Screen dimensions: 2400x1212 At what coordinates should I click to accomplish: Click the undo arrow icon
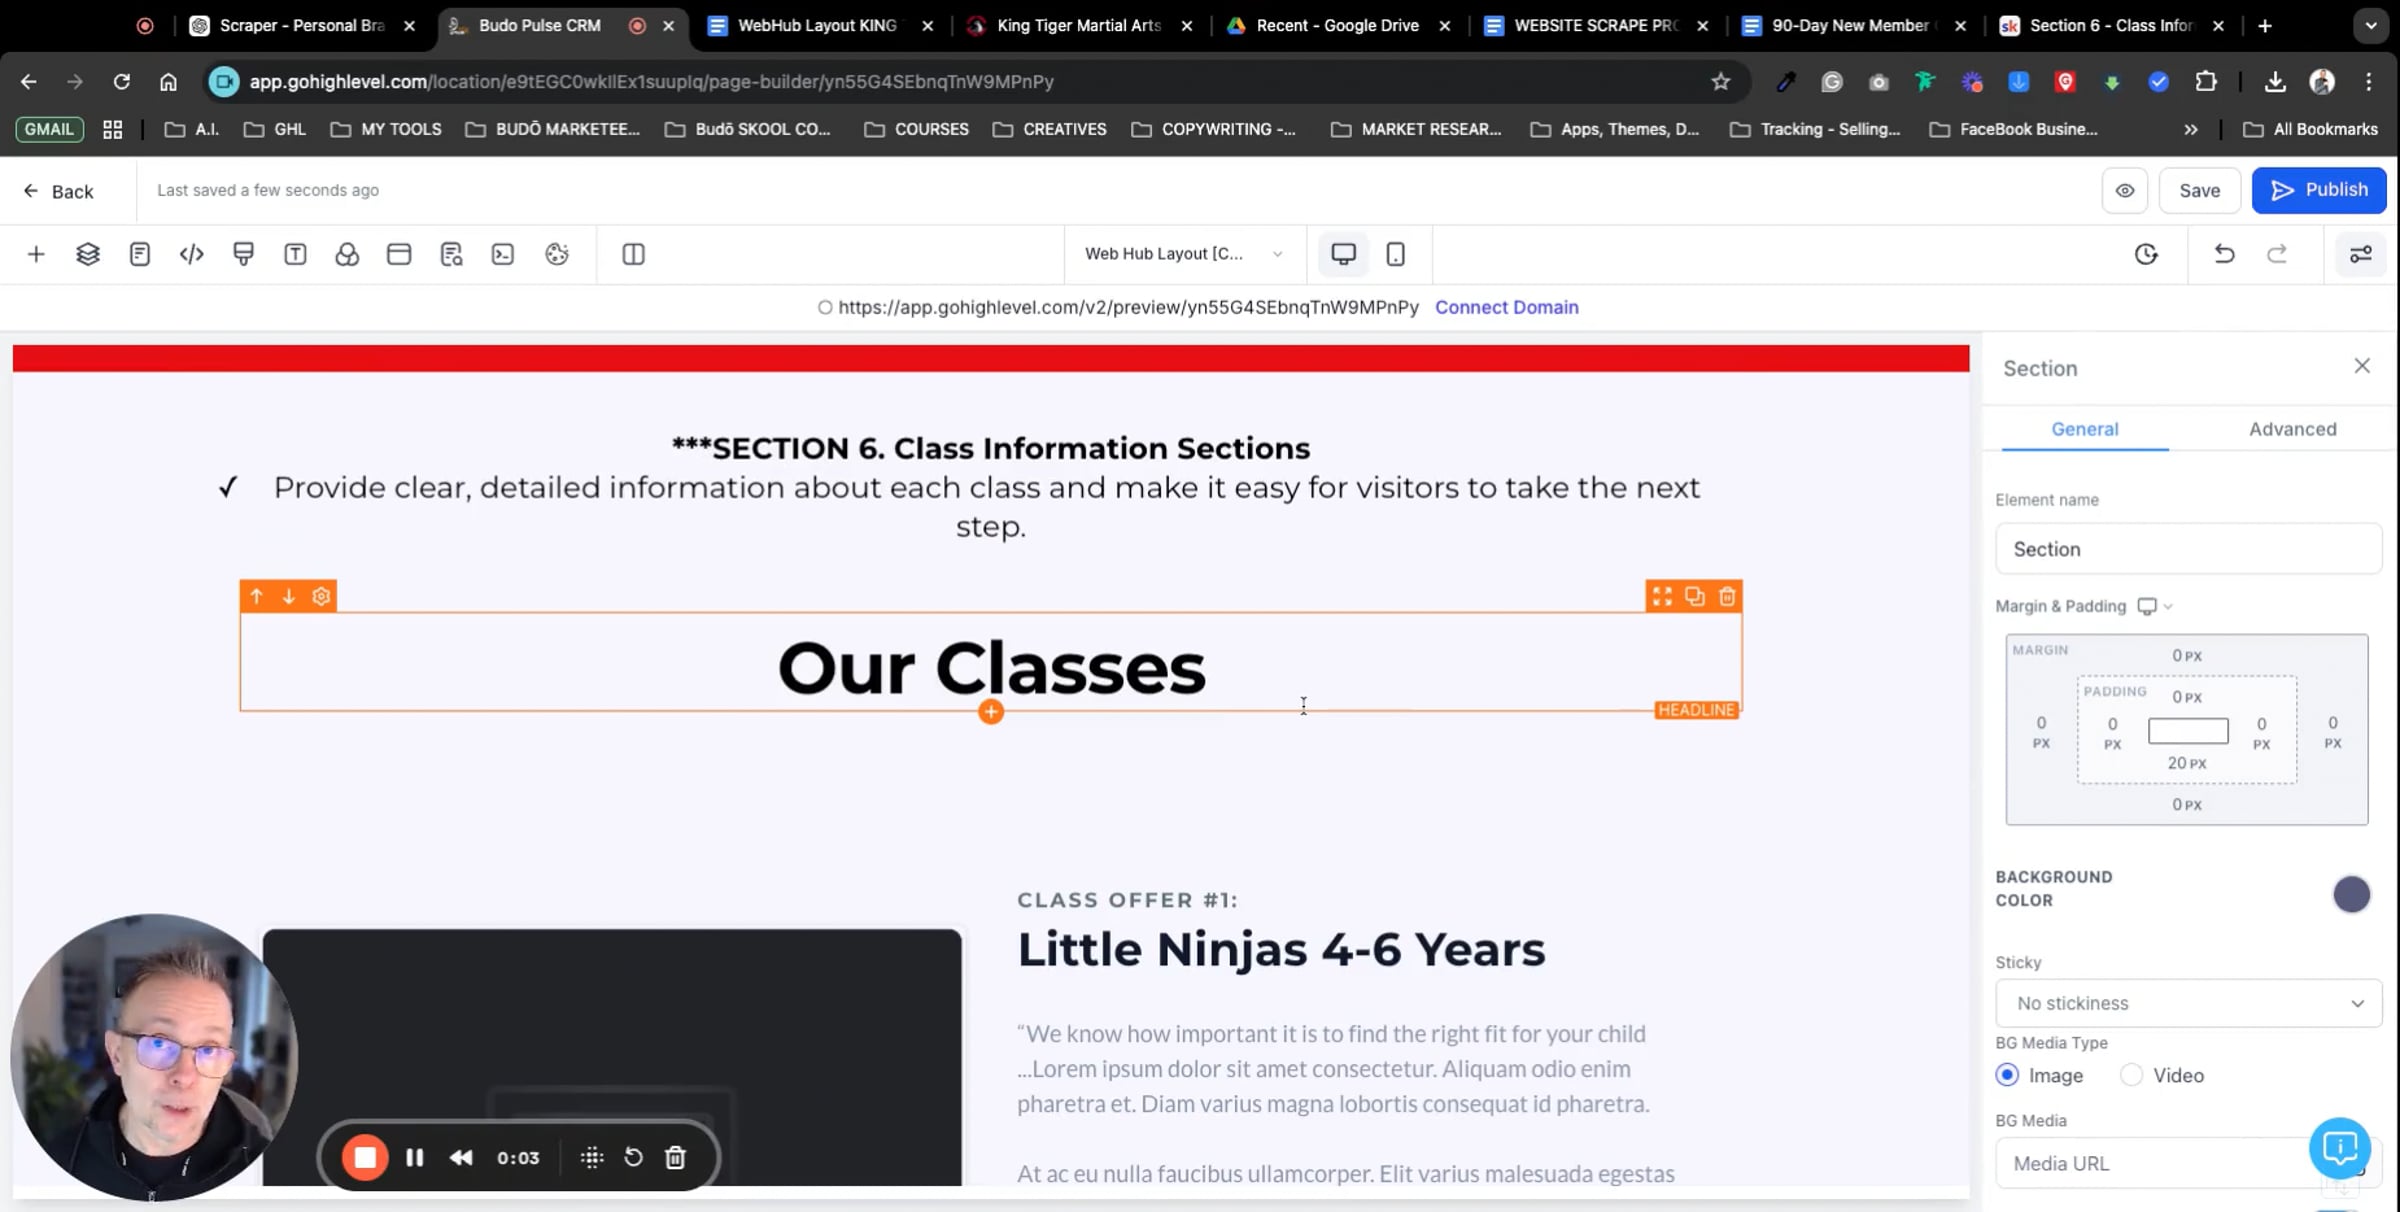pyautogui.click(x=2224, y=254)
